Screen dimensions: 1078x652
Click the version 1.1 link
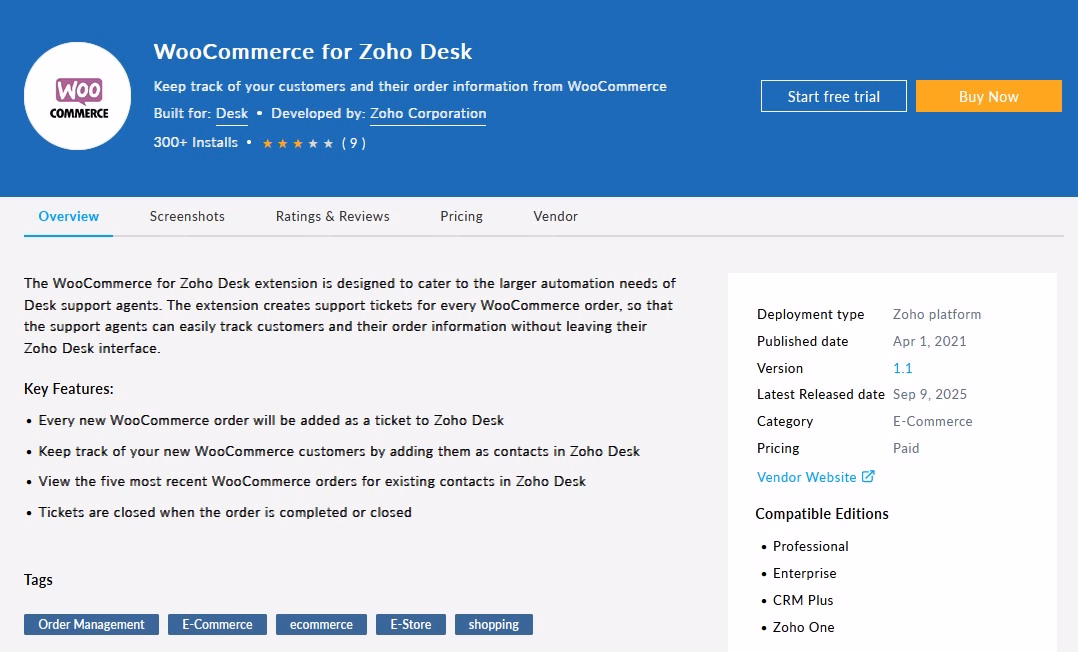pos(902,368)
